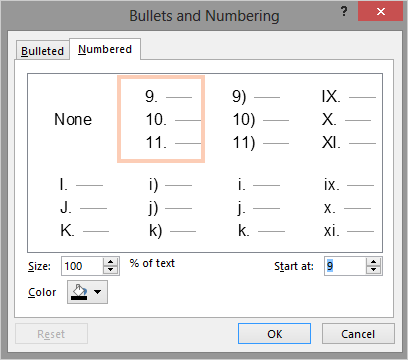Increase Start at value with up arrow
408x360 pixels.
(x=374, y=262)
